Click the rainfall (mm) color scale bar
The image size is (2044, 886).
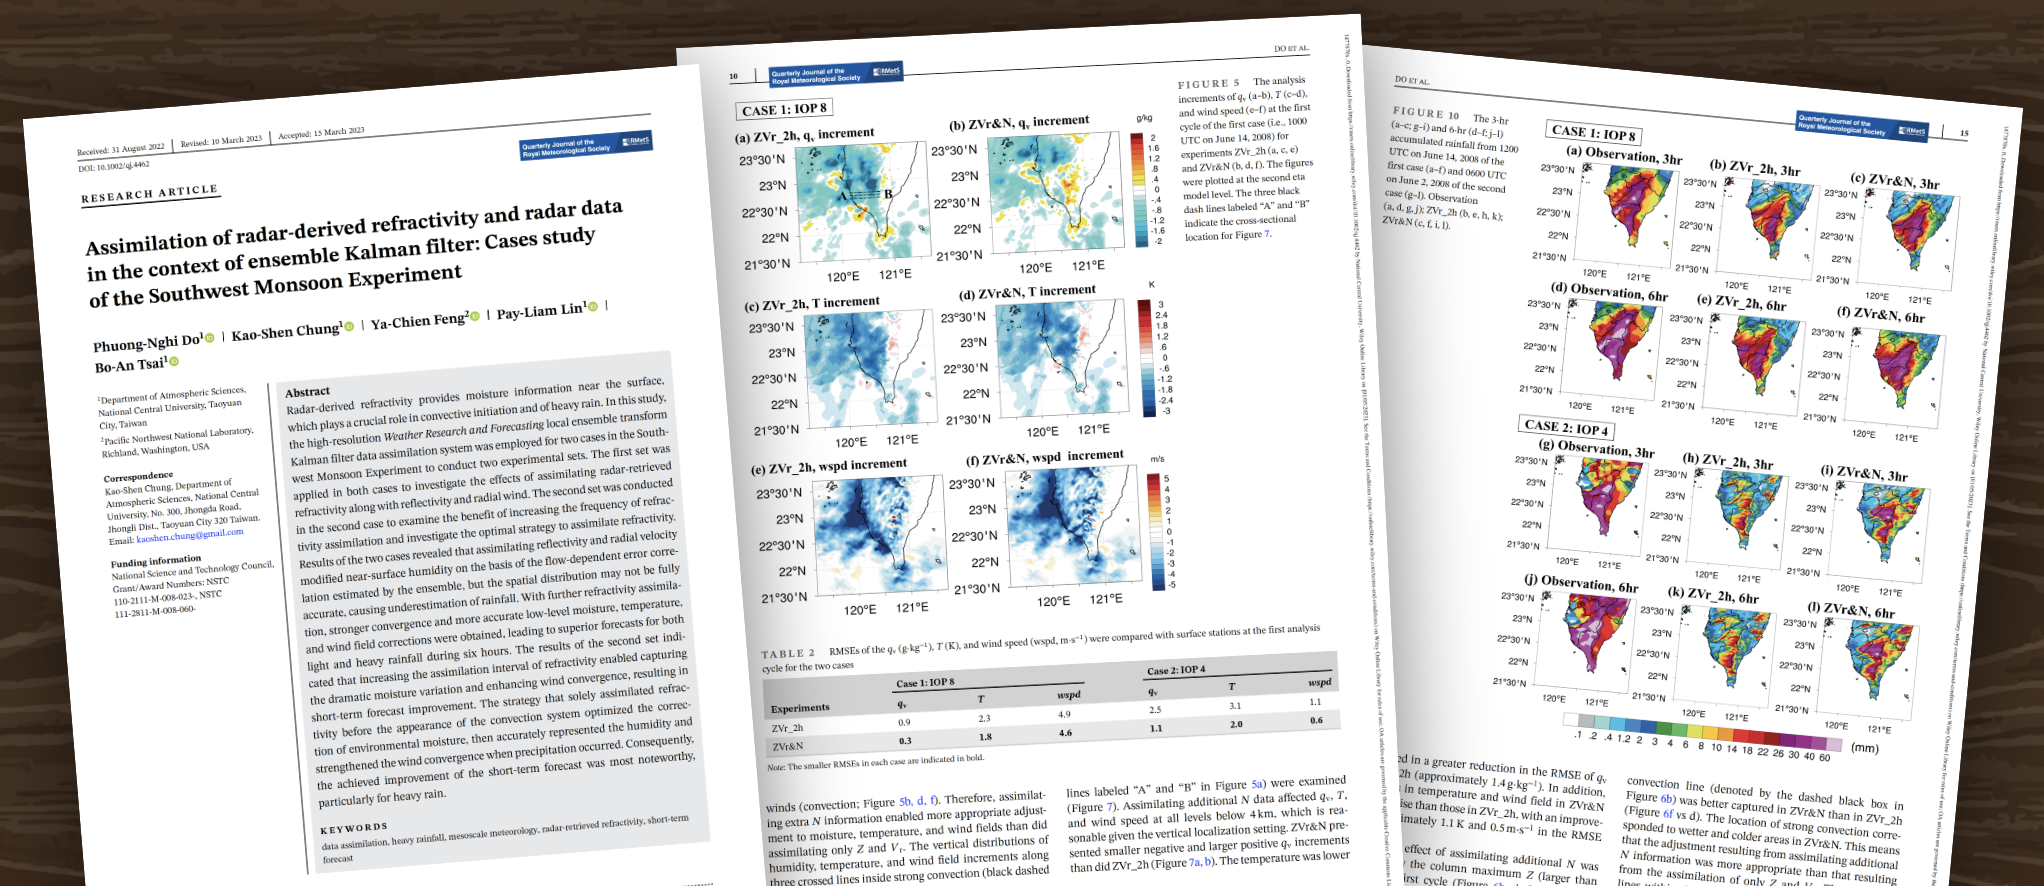click(1703, 731)
